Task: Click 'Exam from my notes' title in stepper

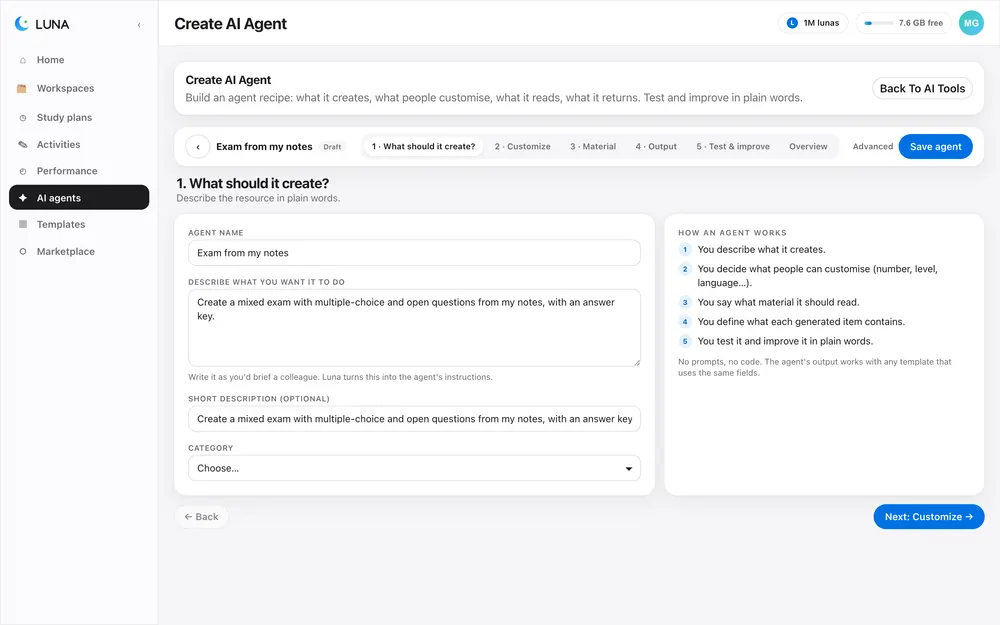Action: [264, 147]
